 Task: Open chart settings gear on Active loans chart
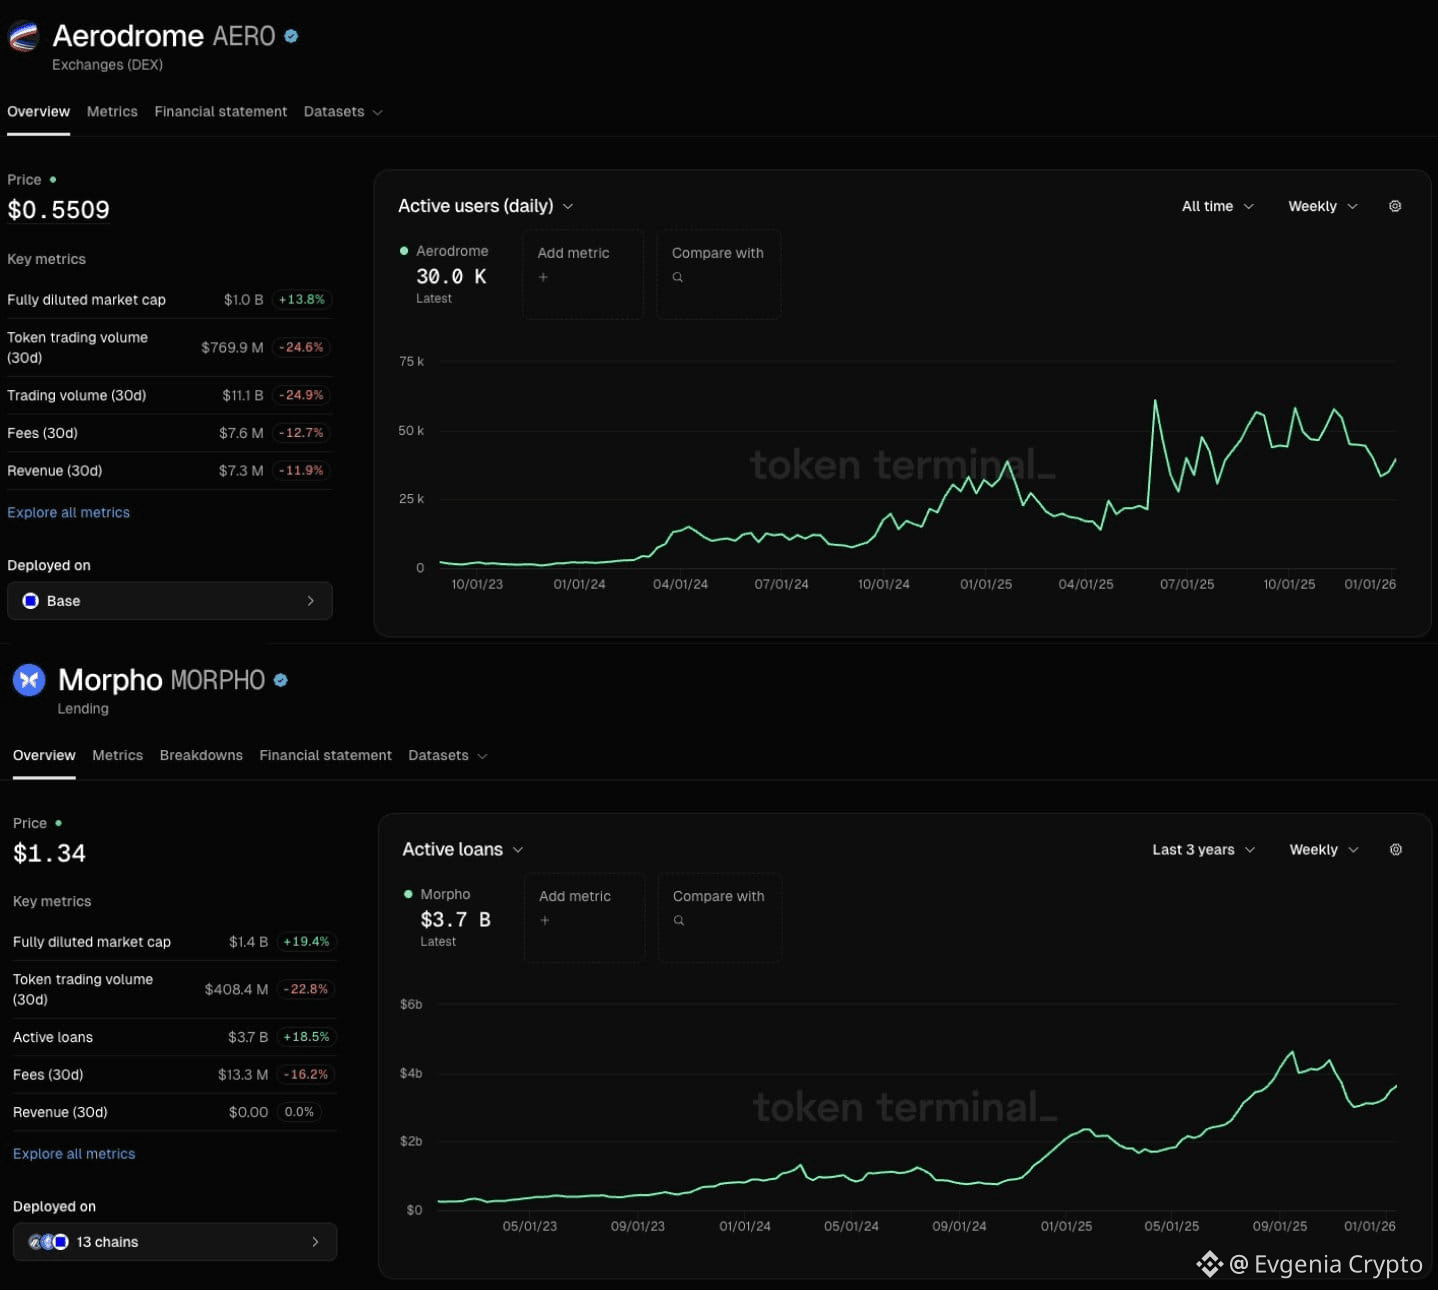(x=1396, y=849)
